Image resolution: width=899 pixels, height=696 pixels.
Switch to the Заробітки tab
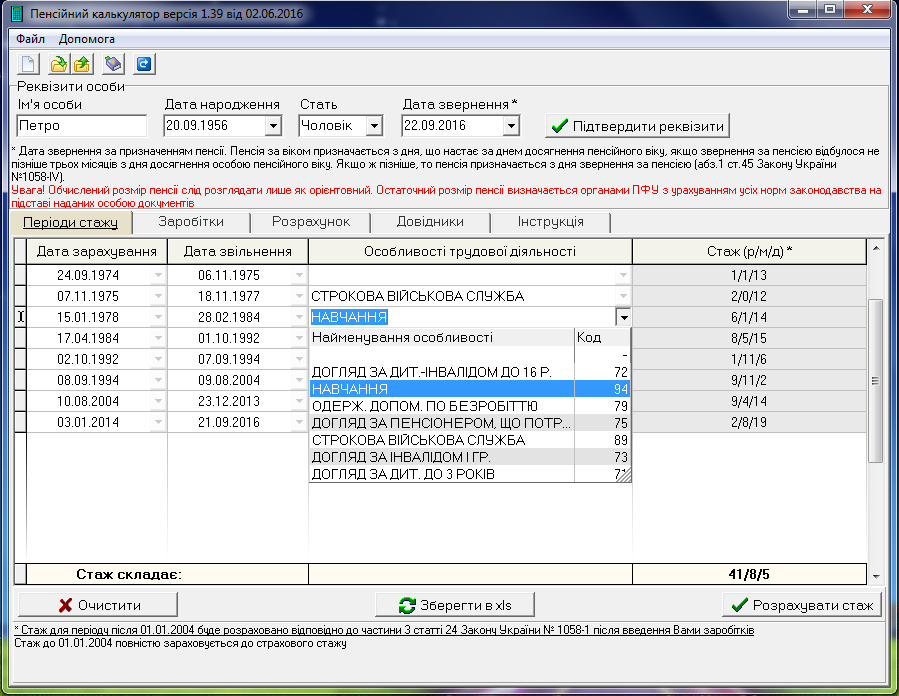[191, 222]
